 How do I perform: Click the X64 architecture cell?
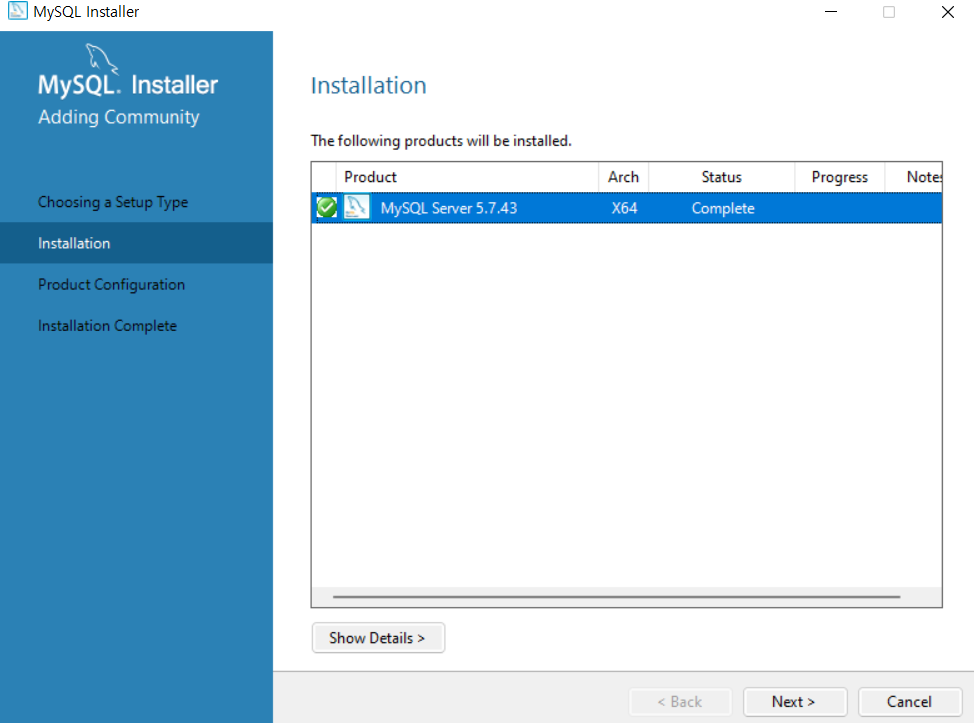(624, 208)
